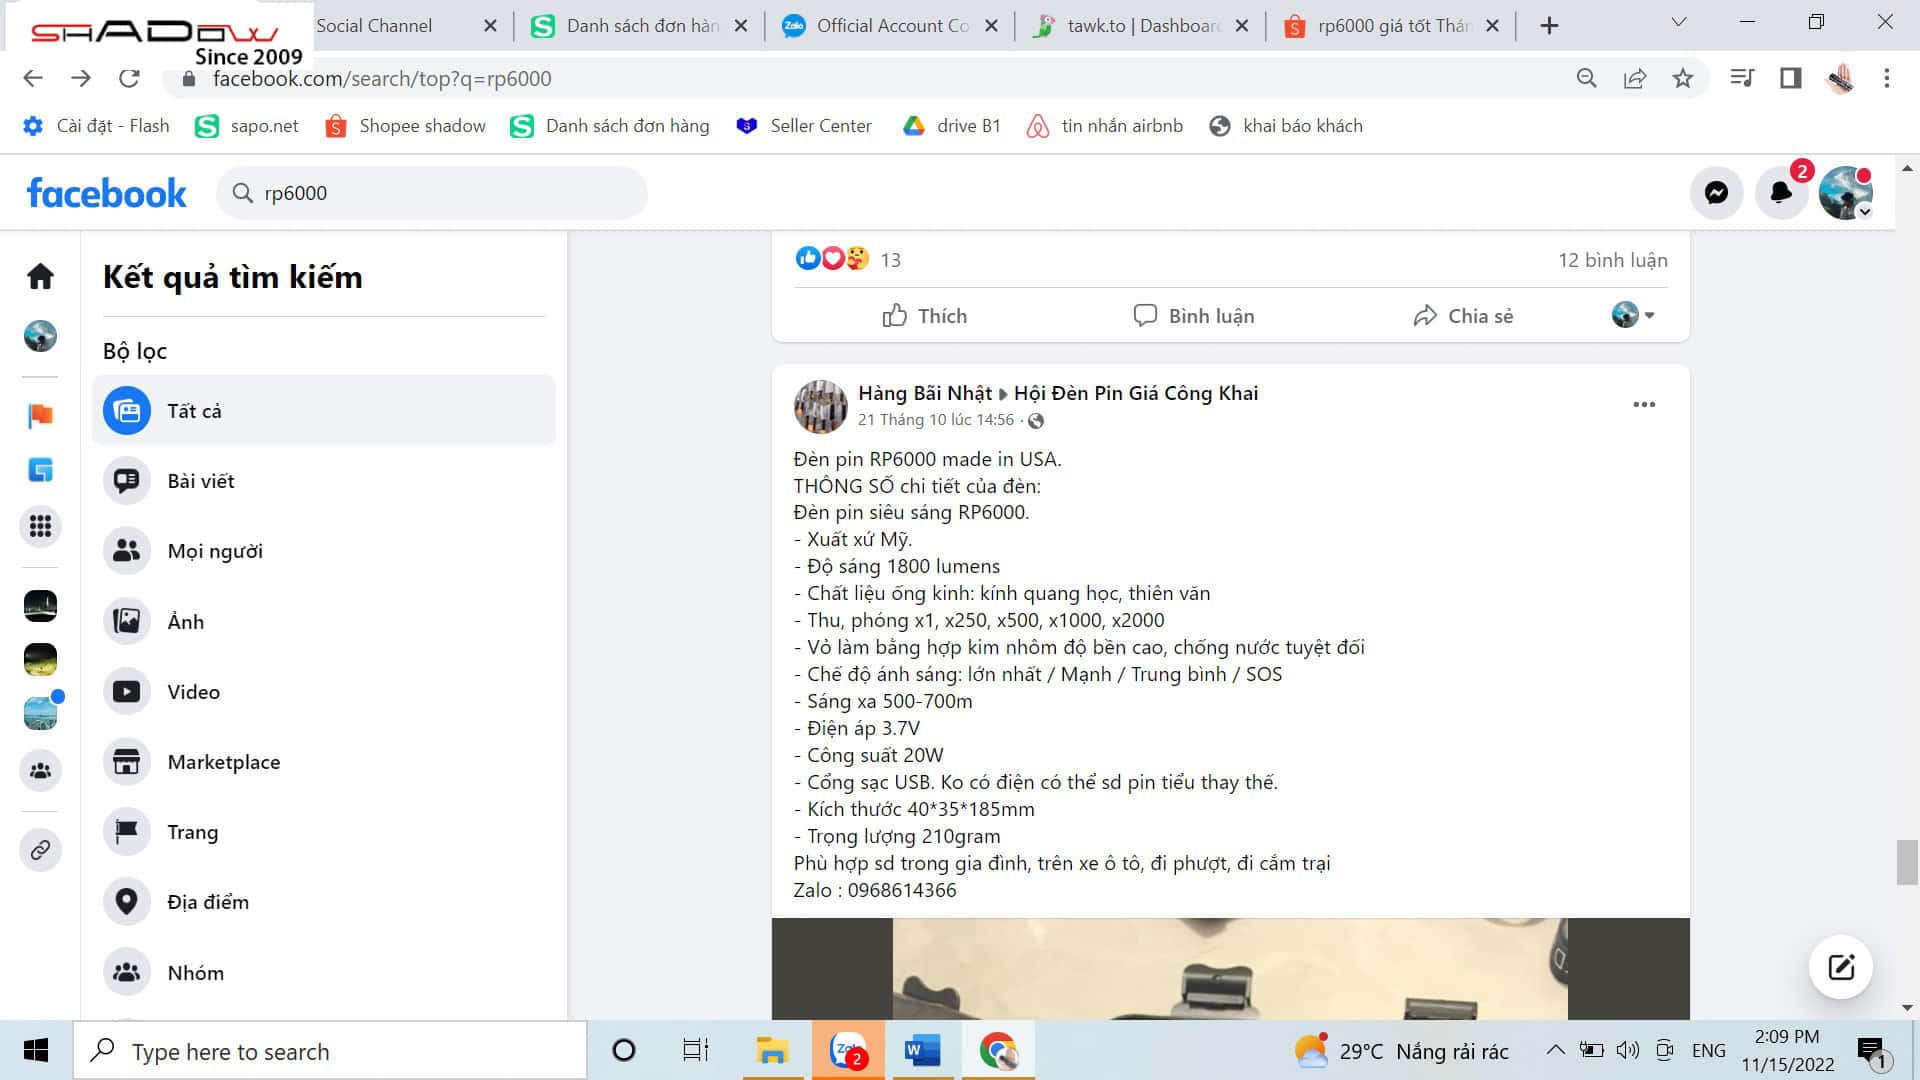Click the Facebook home icon

pyautogui.click(x=40, y=277)
